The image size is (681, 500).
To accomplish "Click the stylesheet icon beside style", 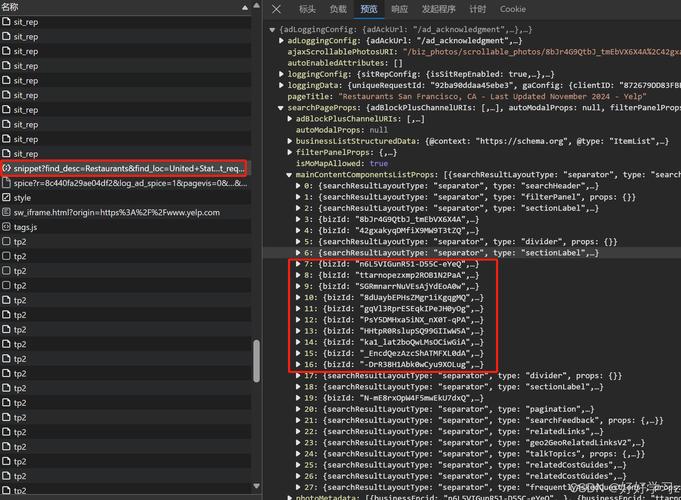I will pyautogui.click(x=6, y=197).
